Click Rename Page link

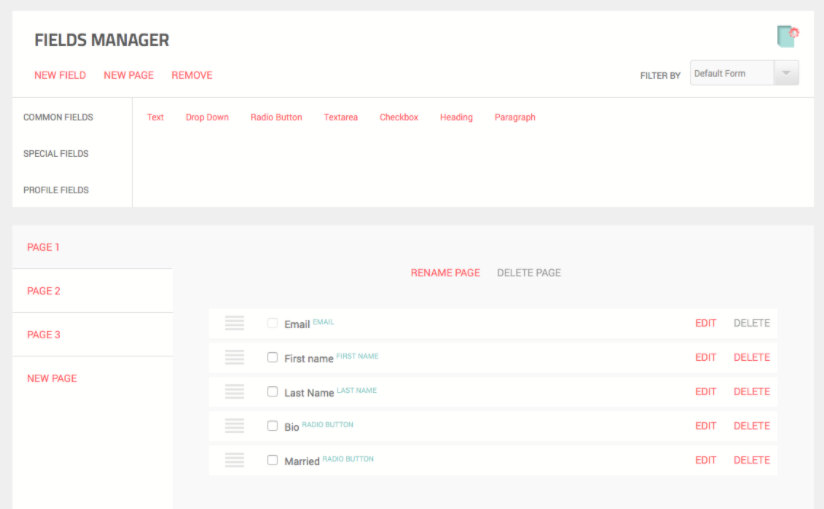coord(445,273)
